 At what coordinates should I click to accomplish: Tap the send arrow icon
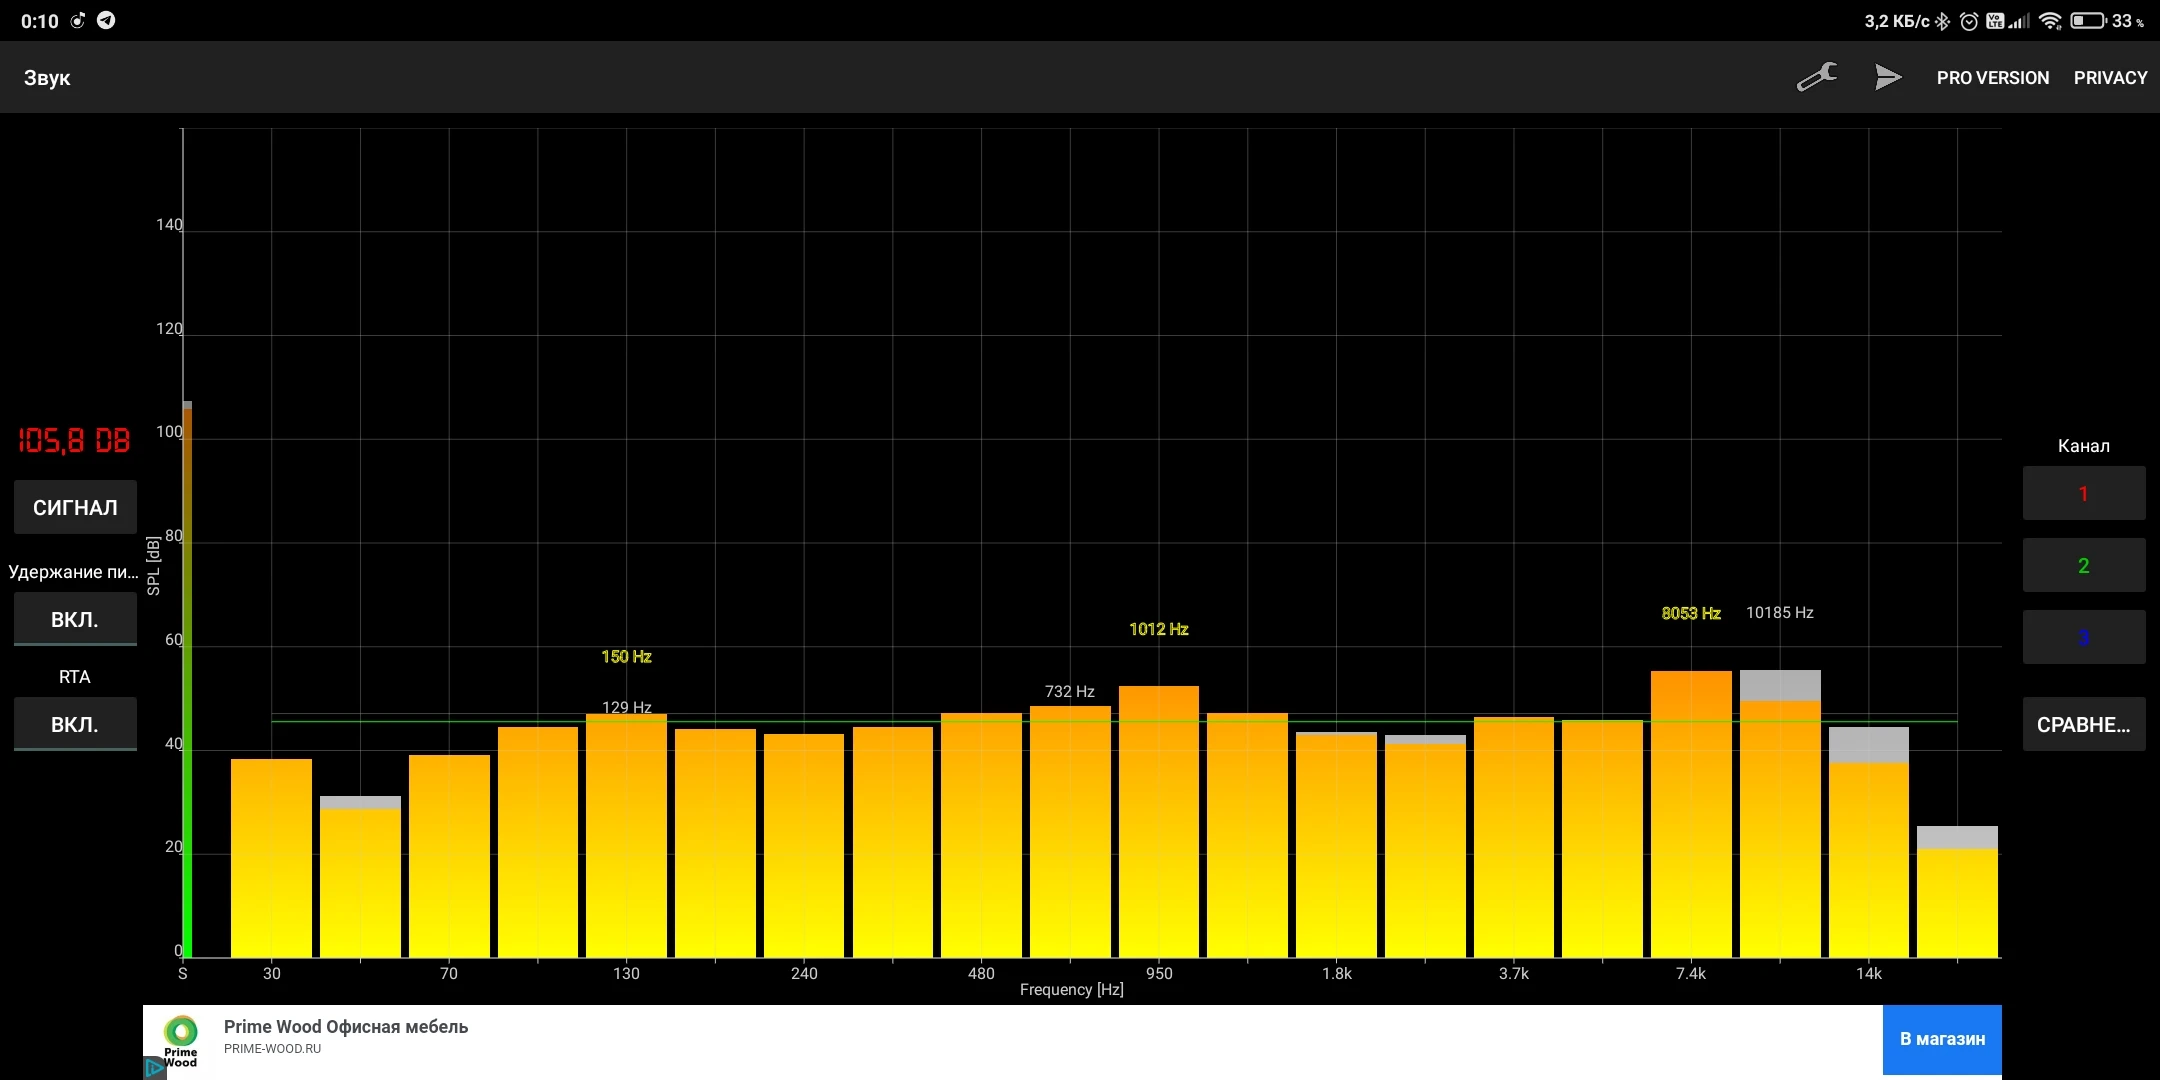(x=1887, y=77)
